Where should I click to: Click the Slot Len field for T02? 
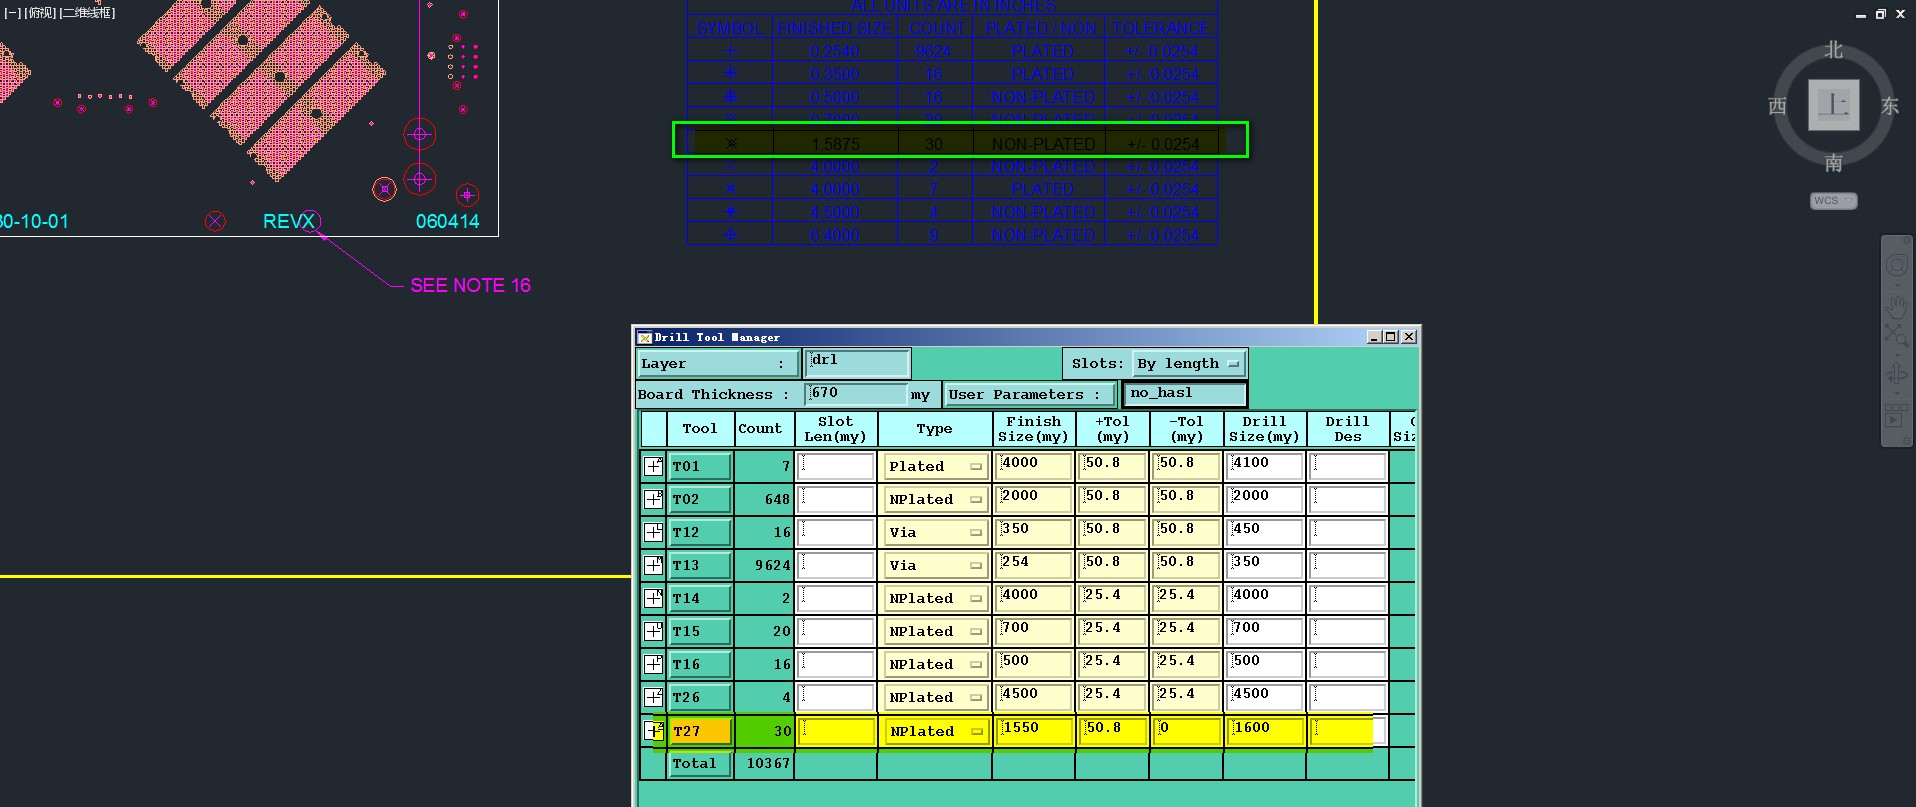(x=836, y=499)
